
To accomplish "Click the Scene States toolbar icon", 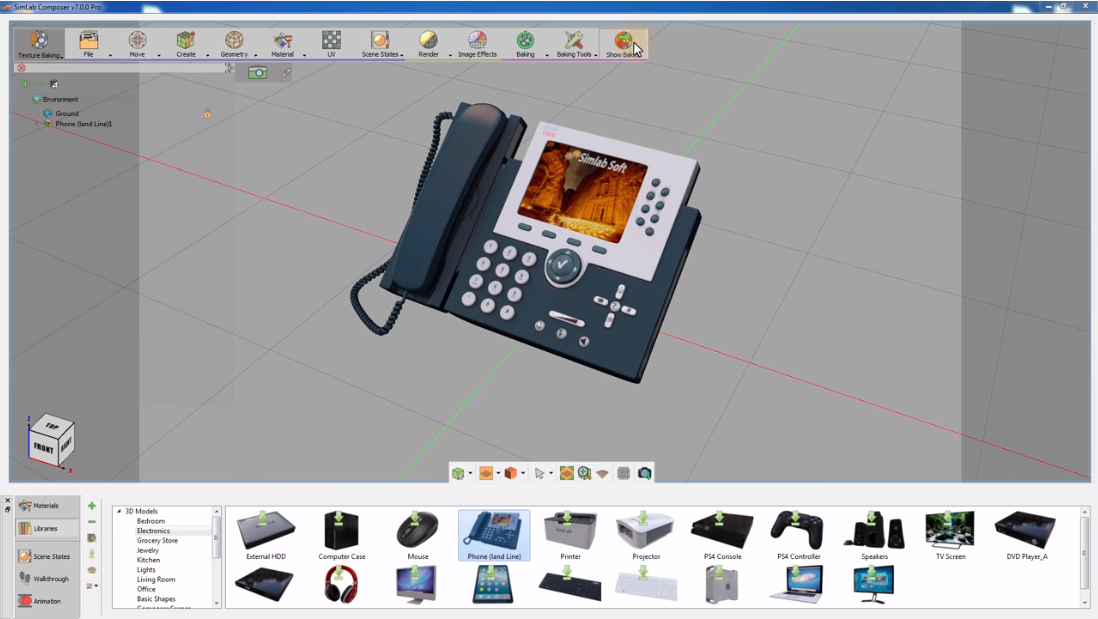I will pos(380,40).
